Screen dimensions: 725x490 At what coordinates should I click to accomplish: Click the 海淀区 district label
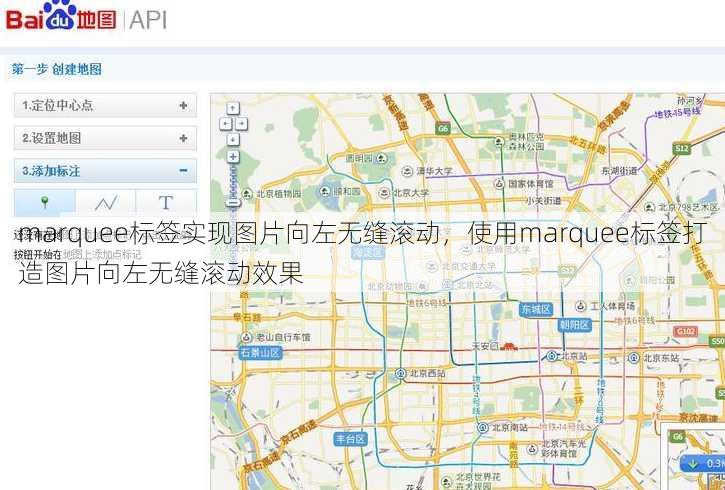click(x=368, y=252)
